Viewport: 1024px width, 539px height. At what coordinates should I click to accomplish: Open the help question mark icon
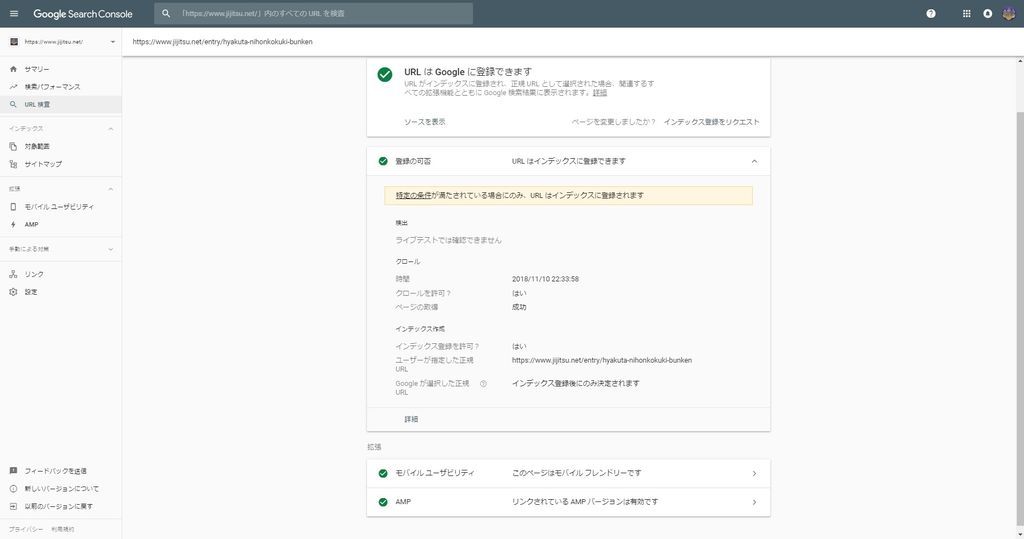(931, 14)
